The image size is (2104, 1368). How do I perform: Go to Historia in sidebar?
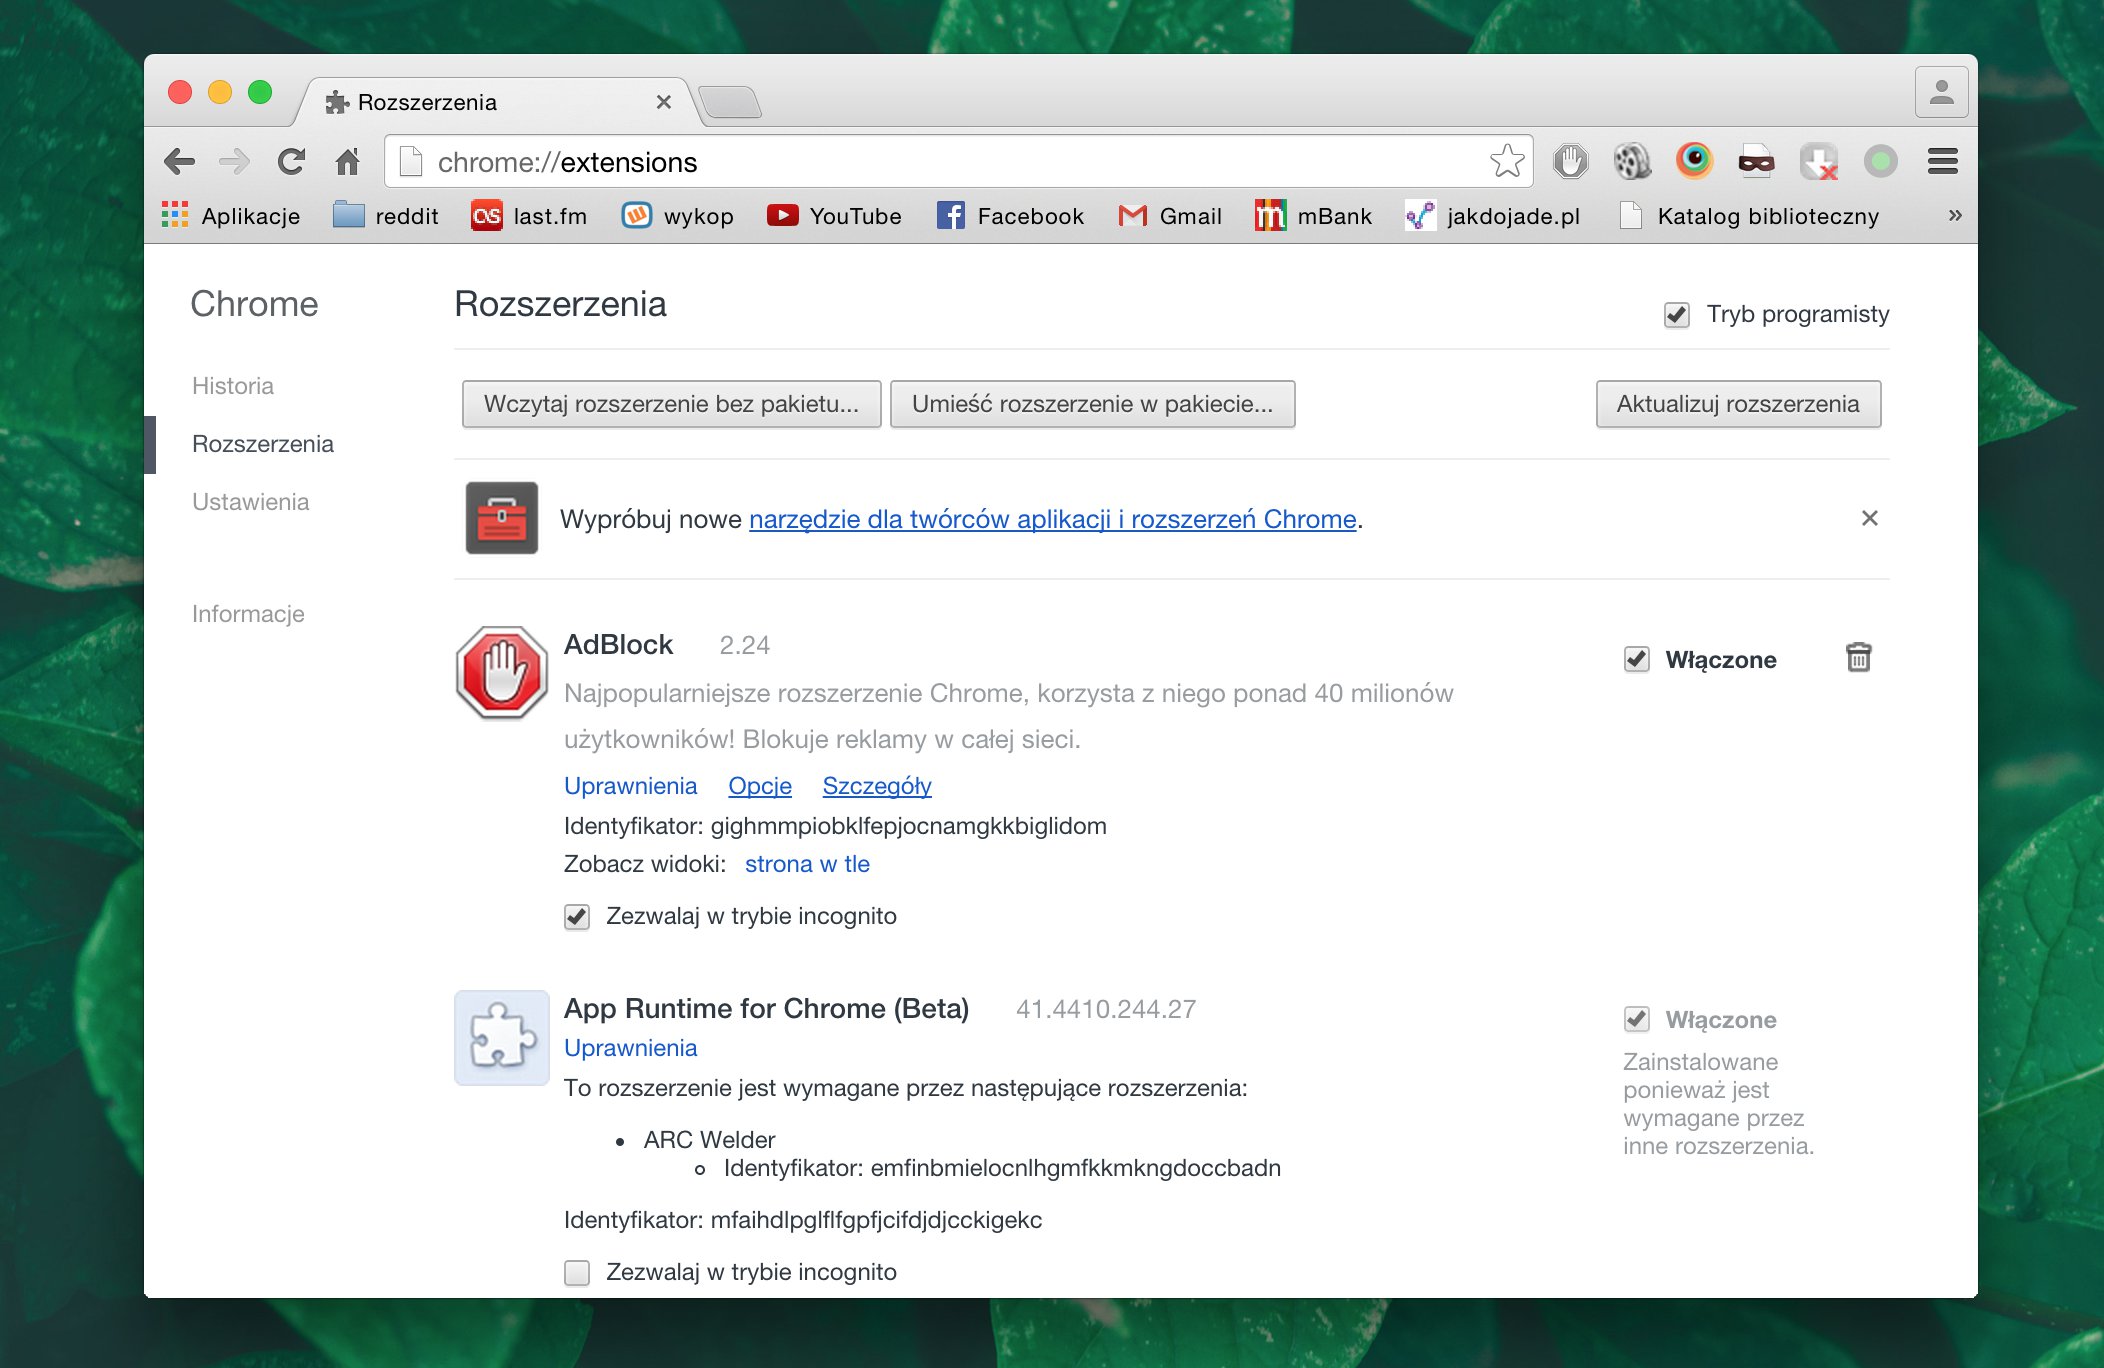pyautogui.click(x=232, y=386)
